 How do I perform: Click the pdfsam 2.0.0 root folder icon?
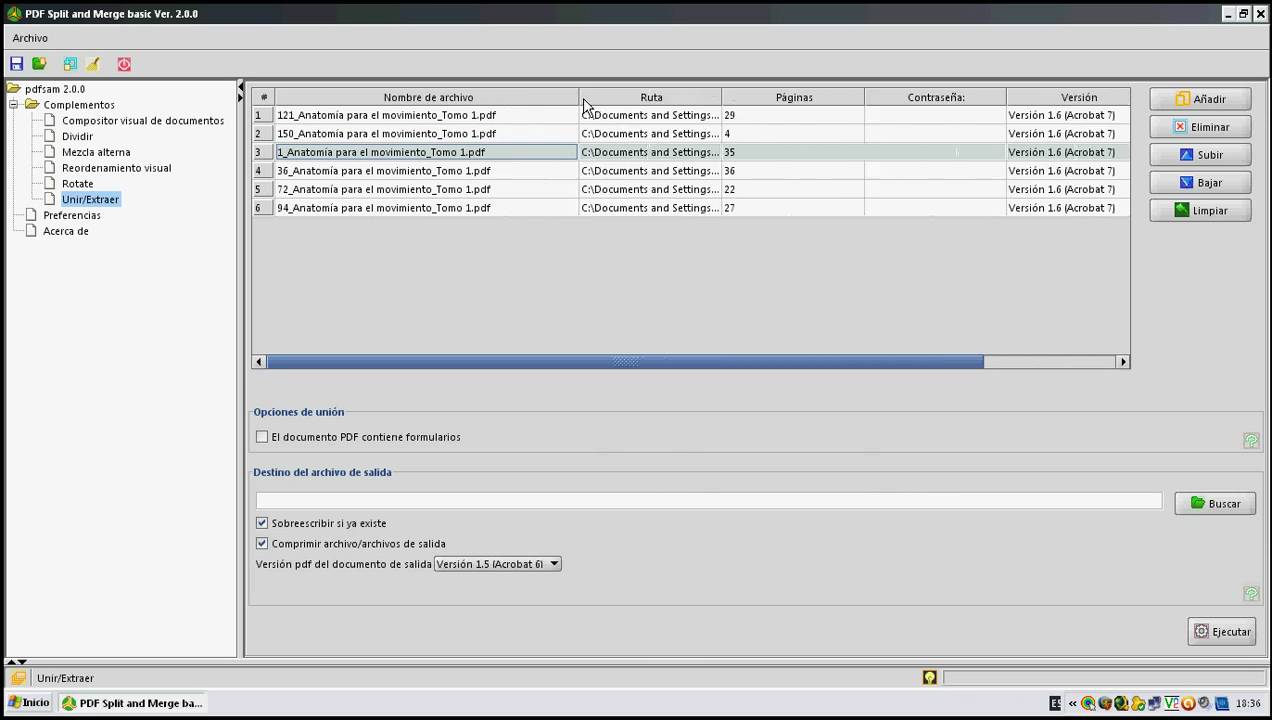tap(14, 89)
